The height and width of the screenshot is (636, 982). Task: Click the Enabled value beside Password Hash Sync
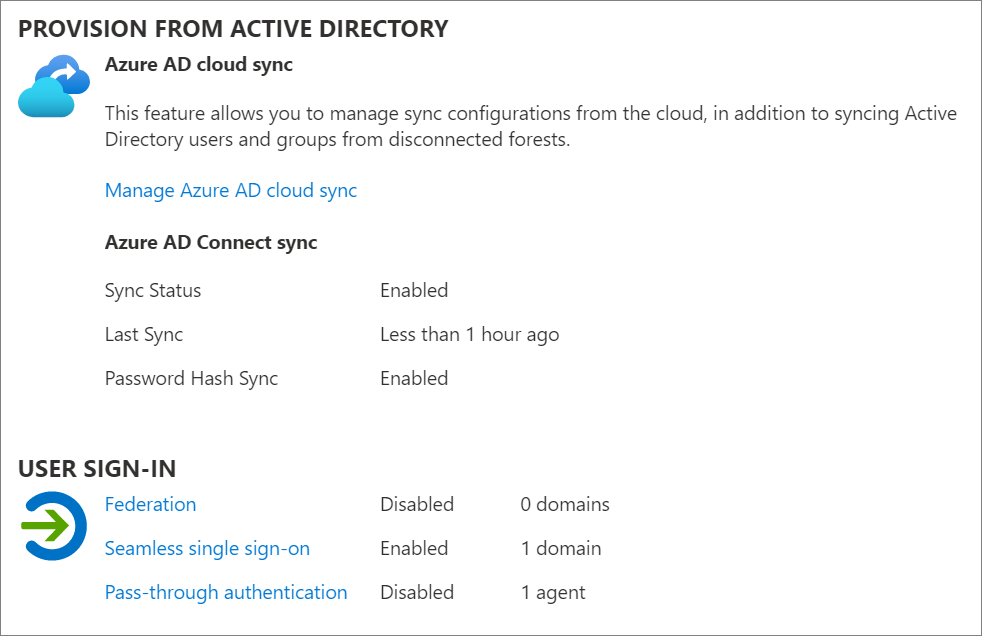(414, 378)
